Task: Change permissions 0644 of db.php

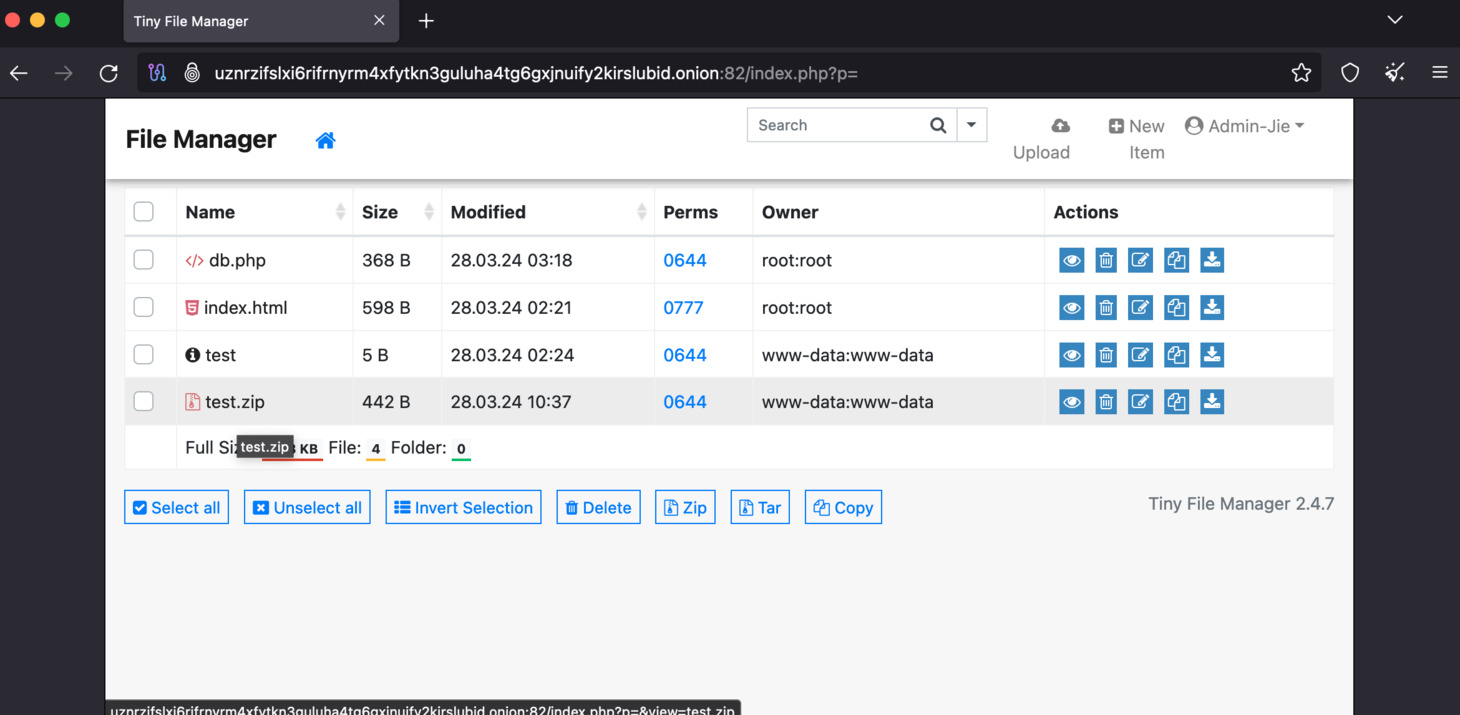Action: coord(685,260)
